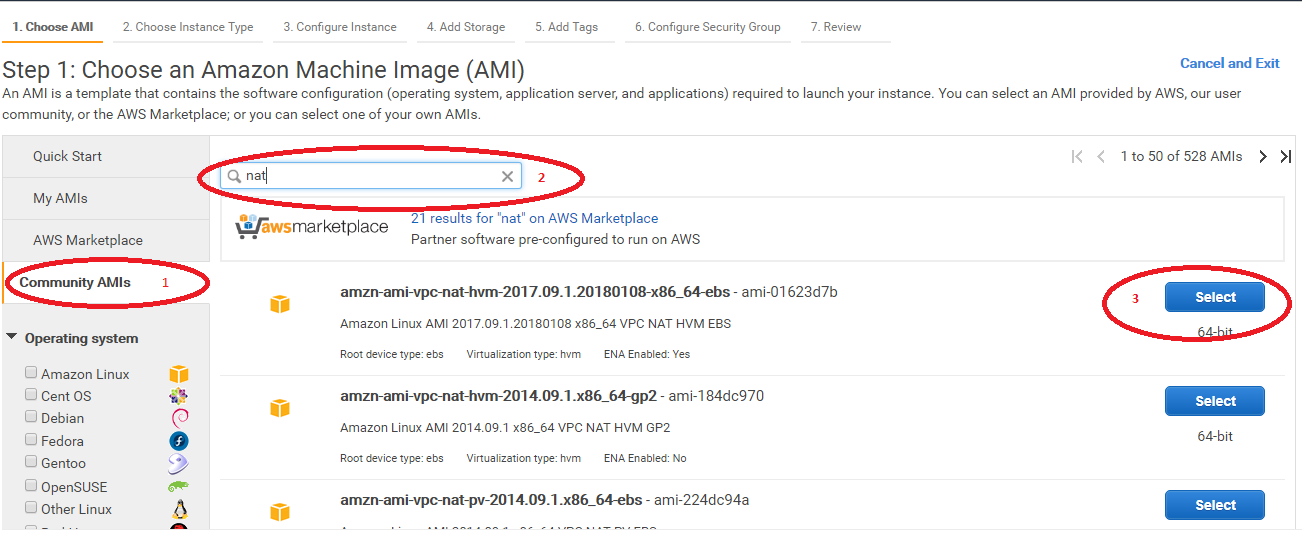Viewport: 1302px width, 537px height.
Task: Check the Gentoo filter checkbox
Action: click(x=32, y=462)
